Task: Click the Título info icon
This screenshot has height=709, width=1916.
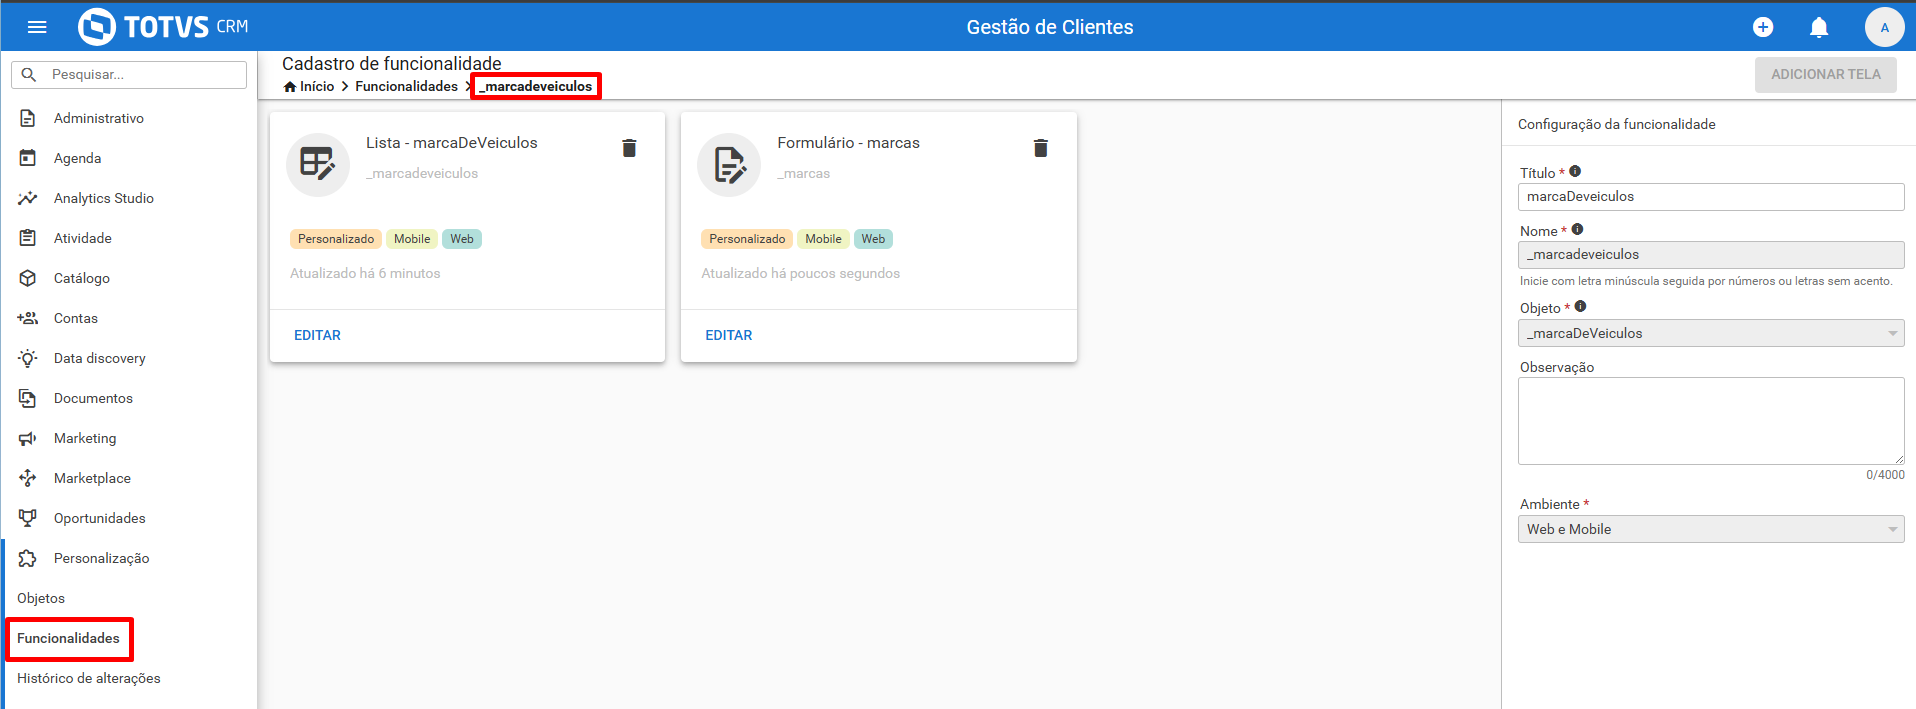Action: pyautogui.click(x=1575, y=171)
